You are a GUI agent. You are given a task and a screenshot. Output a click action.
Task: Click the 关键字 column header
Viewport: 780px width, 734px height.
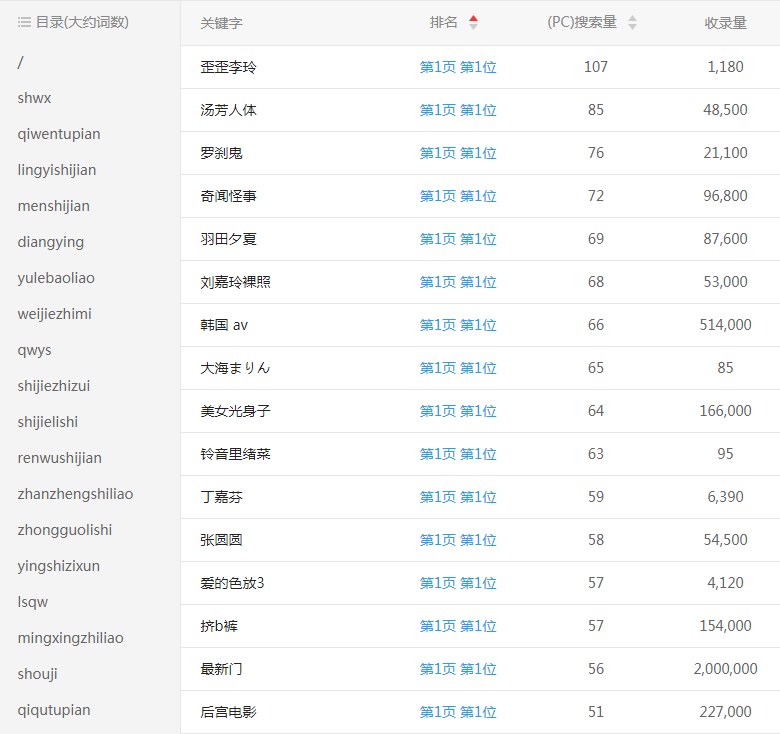221,22
